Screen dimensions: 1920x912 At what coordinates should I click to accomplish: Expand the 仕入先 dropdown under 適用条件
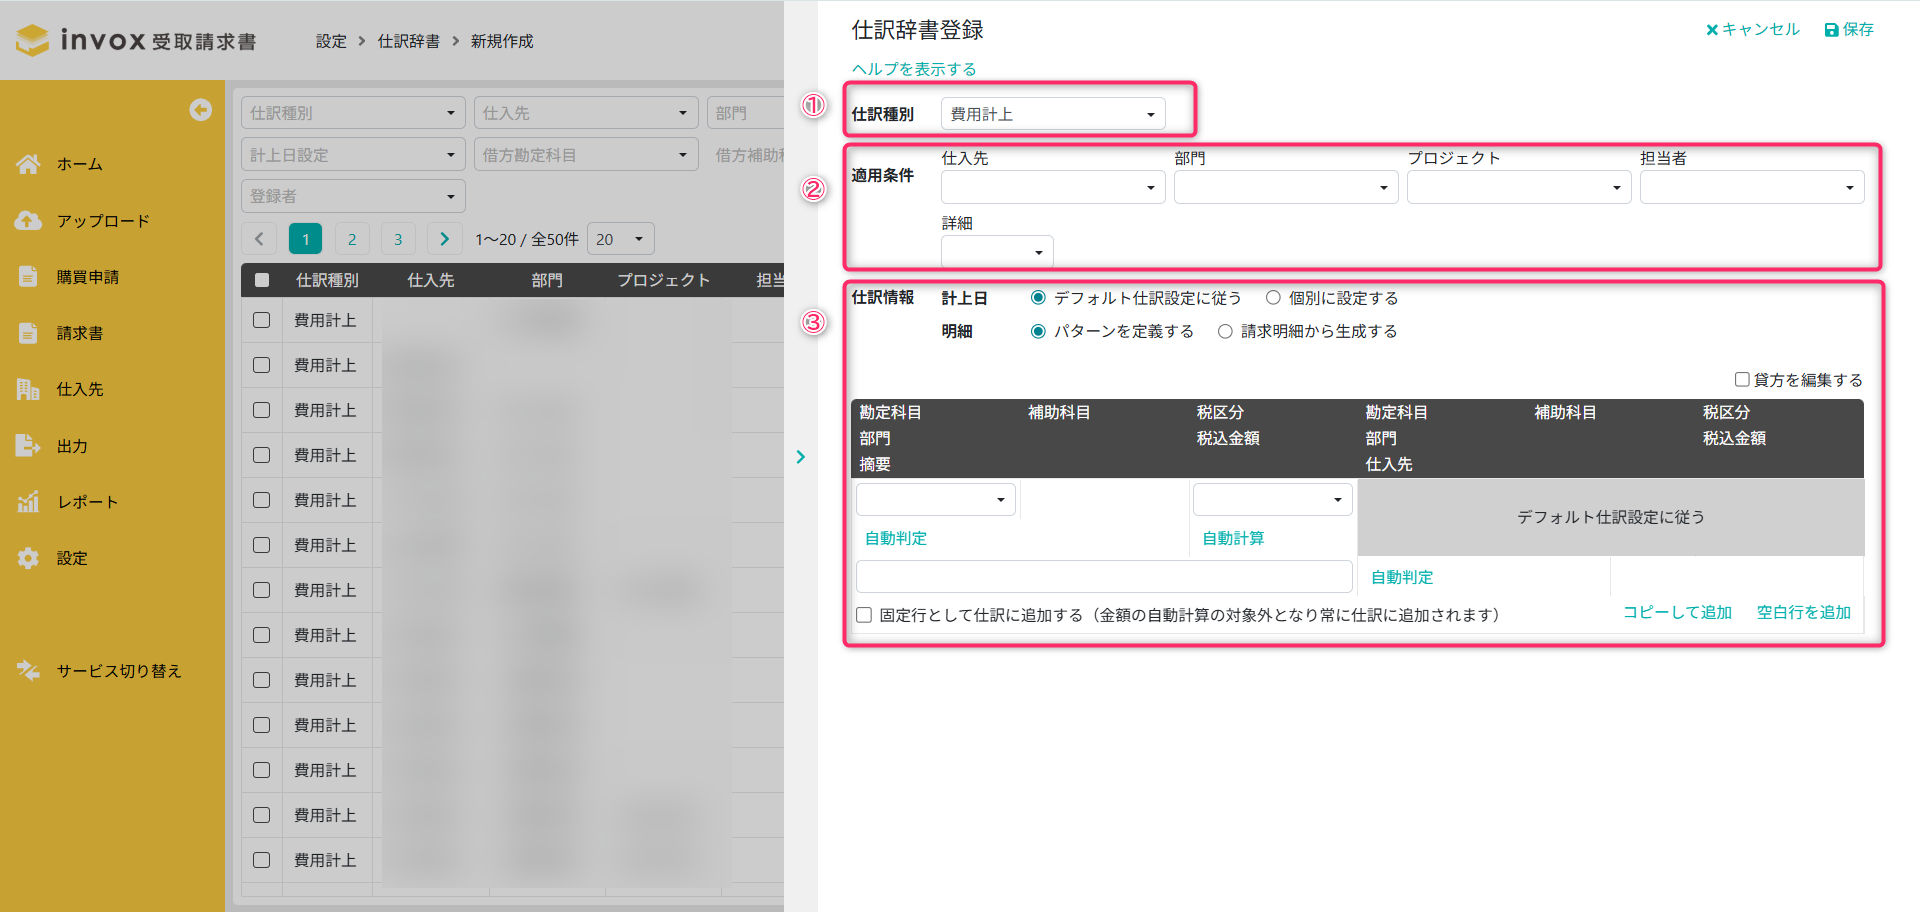[x=1052, y=188]
